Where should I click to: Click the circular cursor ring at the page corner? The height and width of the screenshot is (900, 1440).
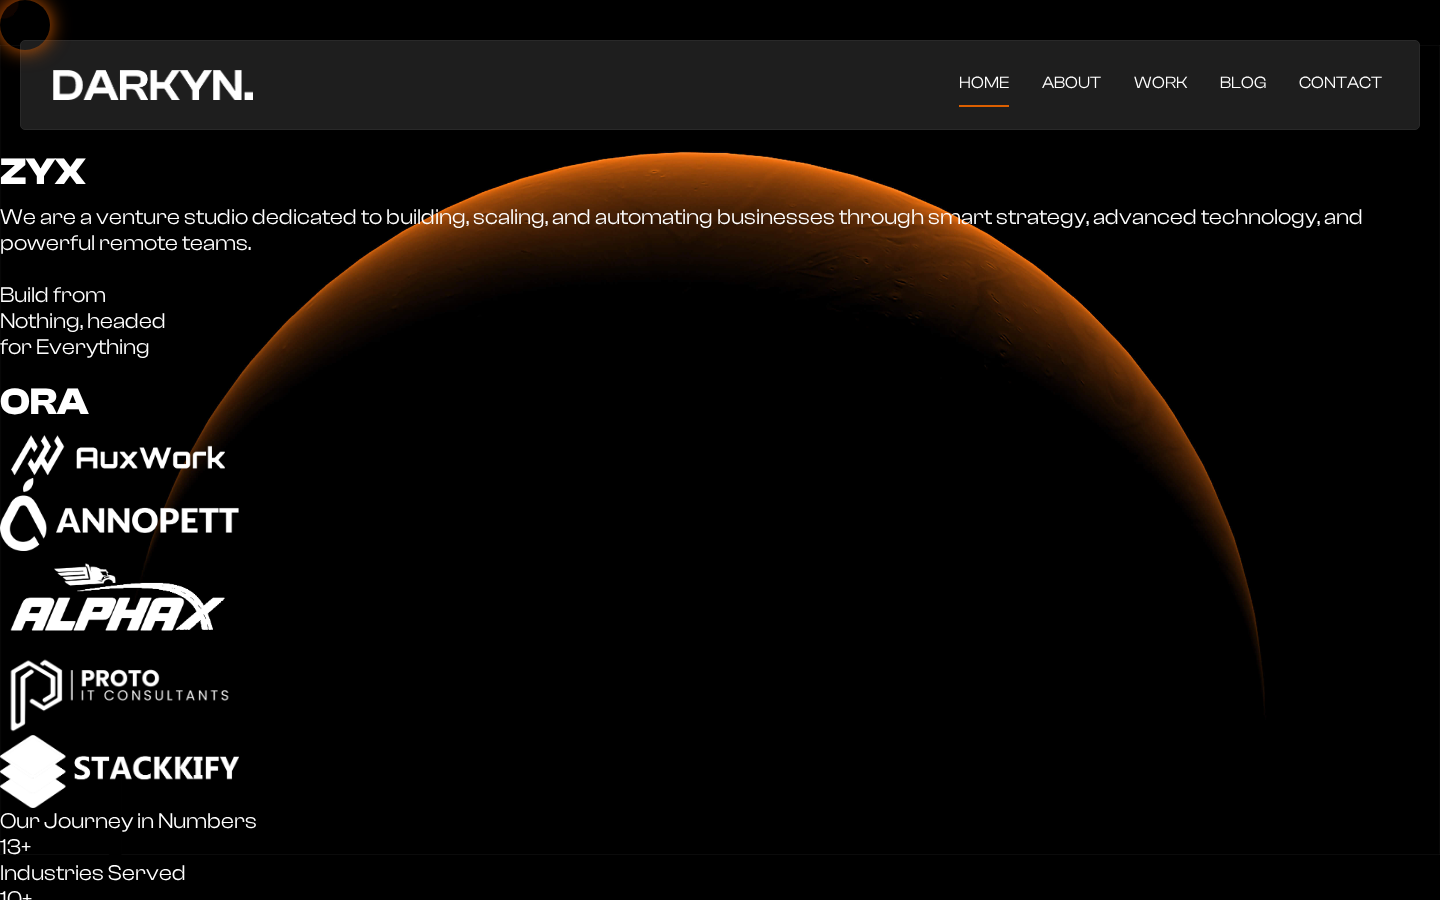[x=24, y=24]
